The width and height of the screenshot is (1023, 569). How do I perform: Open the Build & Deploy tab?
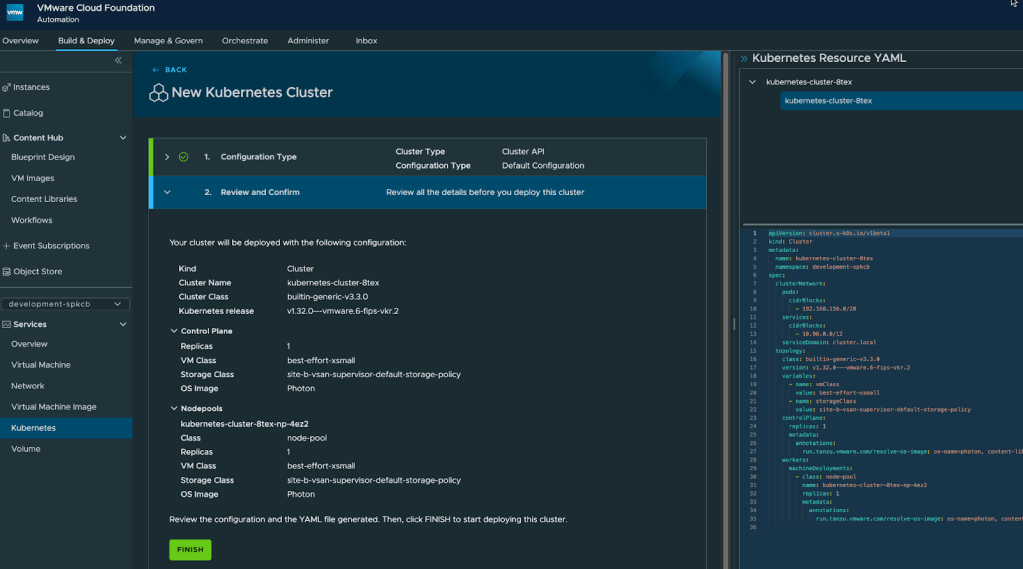click(x=86, y=40)
